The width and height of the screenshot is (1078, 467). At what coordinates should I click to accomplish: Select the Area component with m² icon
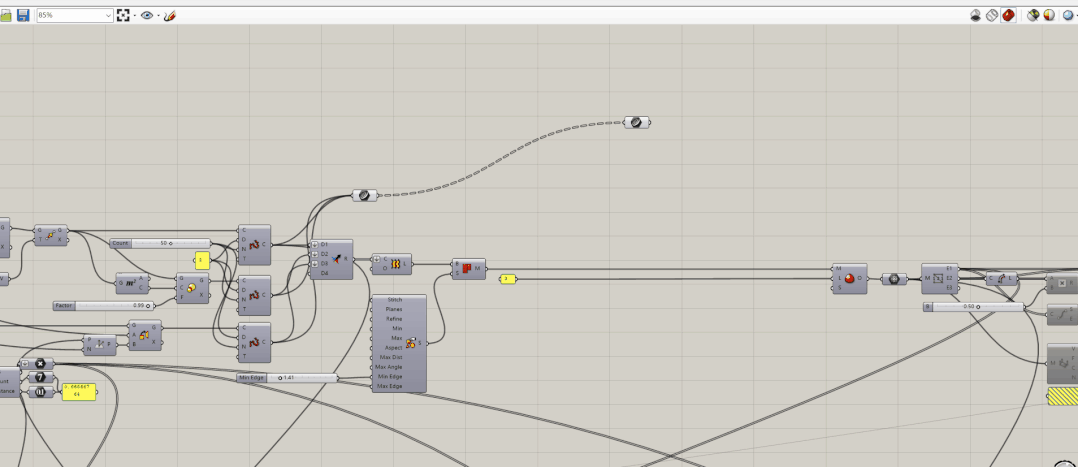click(x=133, y=283)
